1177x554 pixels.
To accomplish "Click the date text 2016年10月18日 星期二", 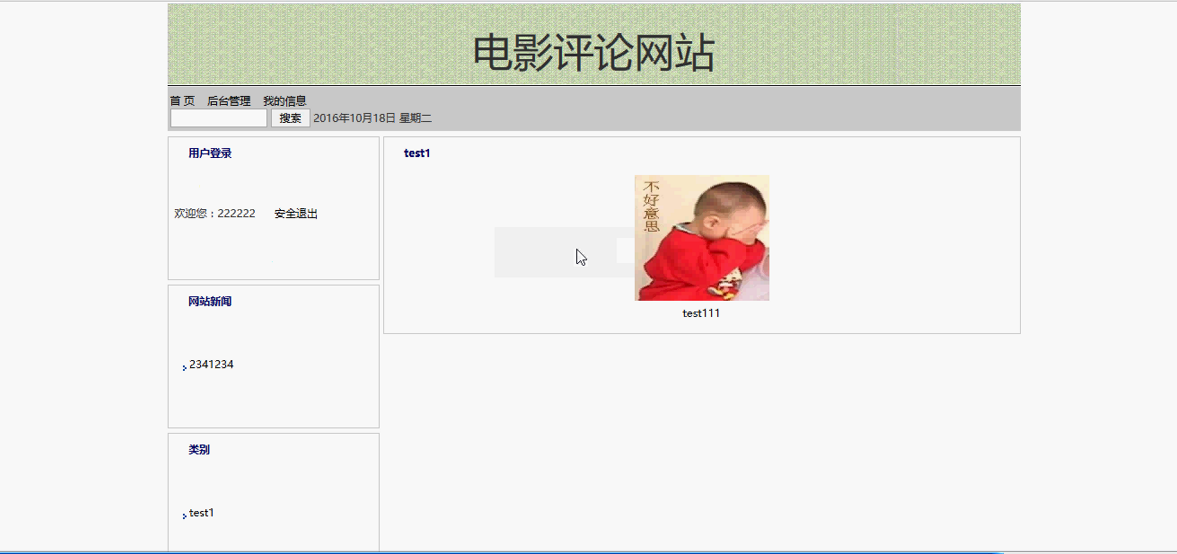I will tap(372, 118).
